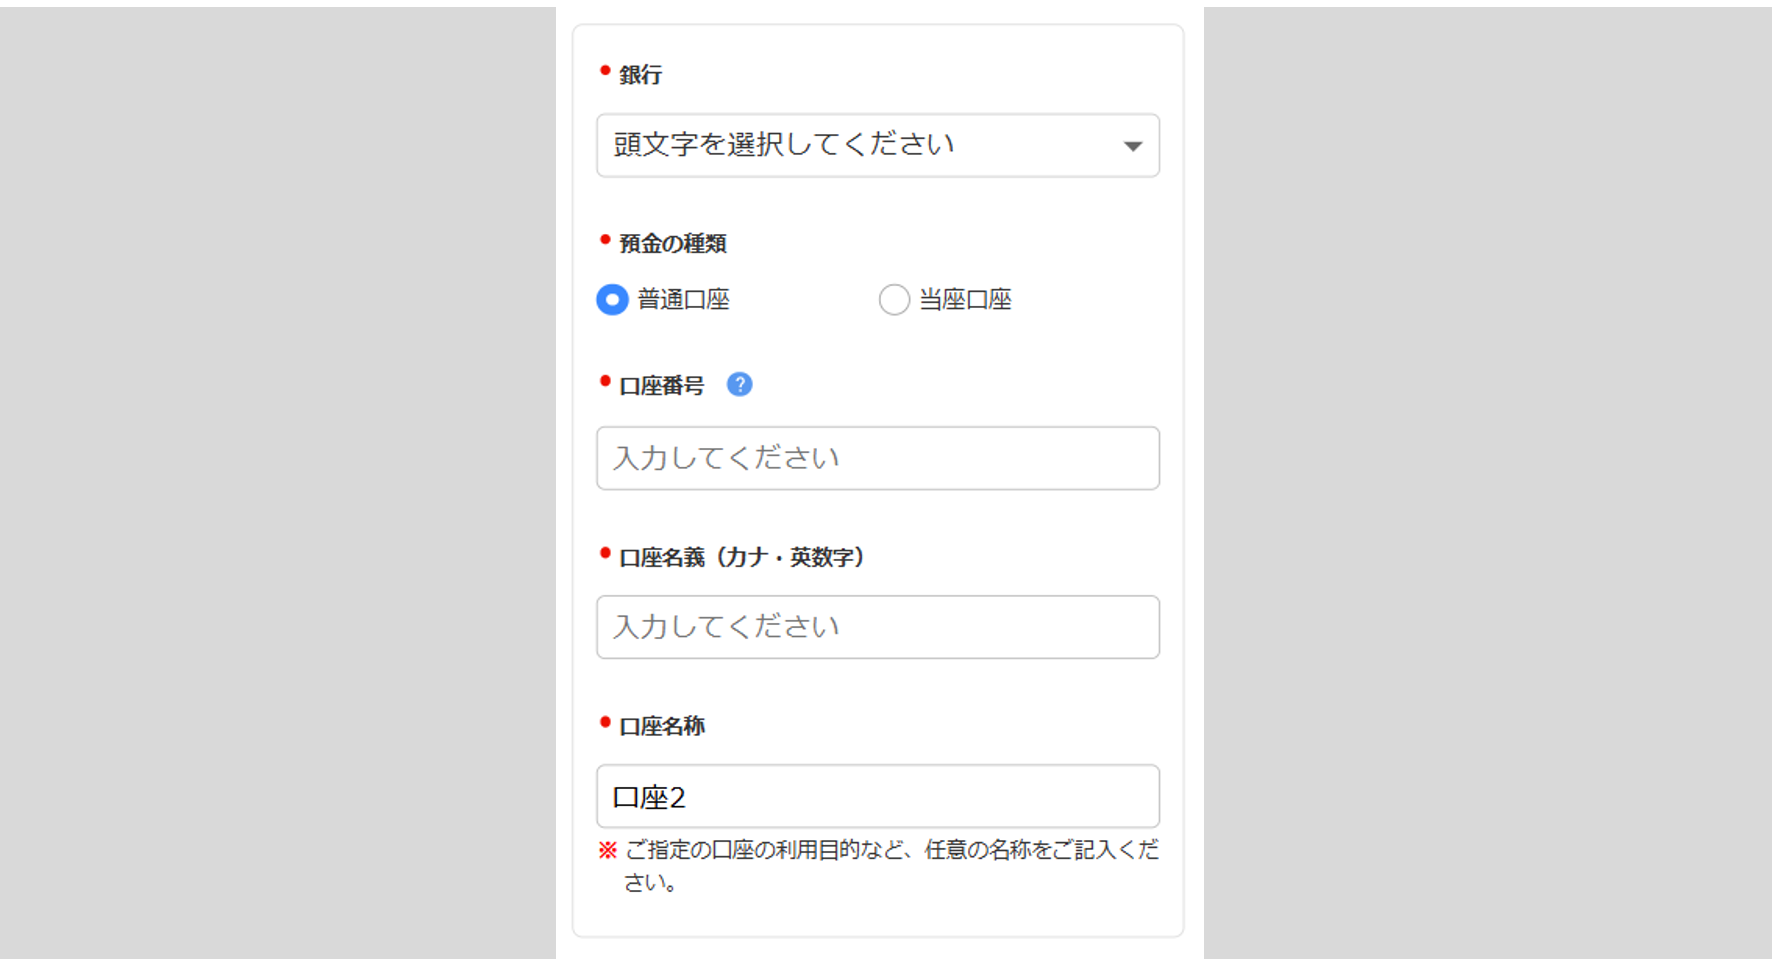The width and height of the screenshot is (1772, 959).
Task: Select the 当座口座 radio button
Action: (894, 299)
